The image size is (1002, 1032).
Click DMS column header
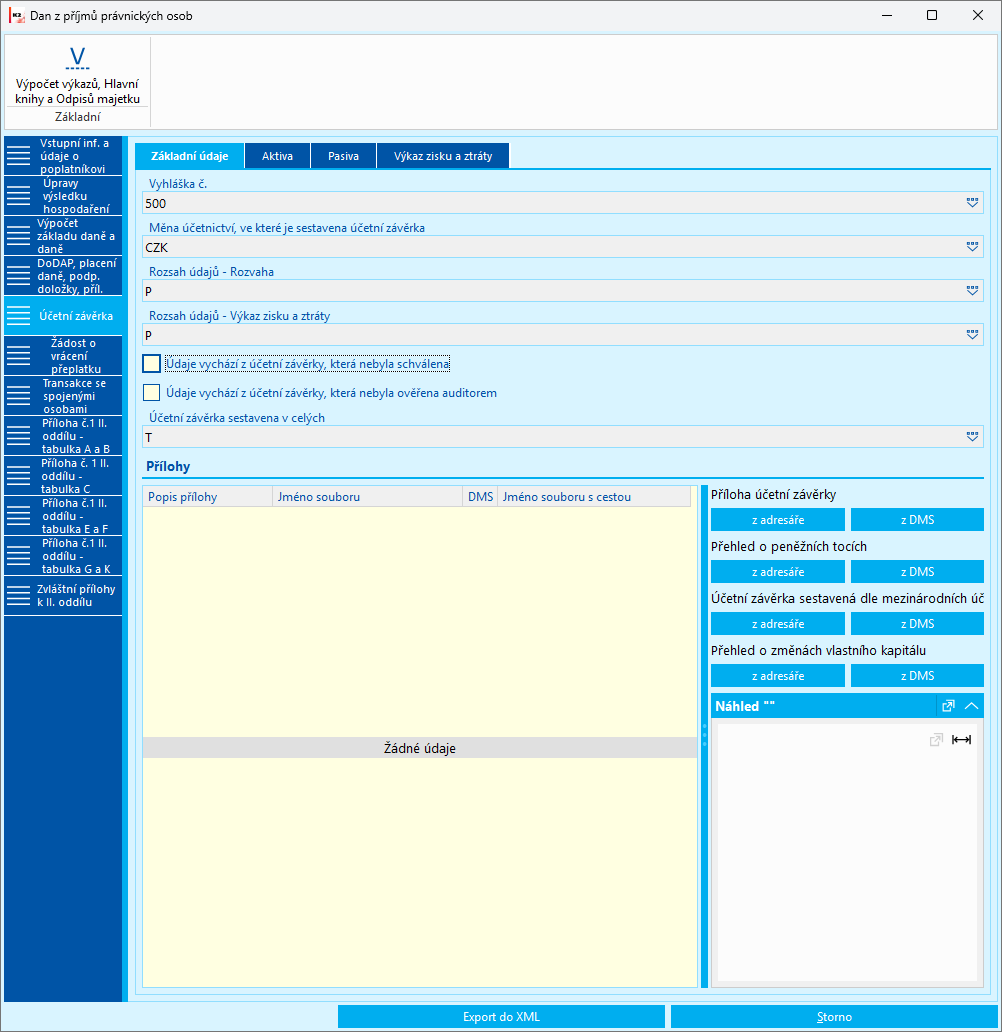coord(480,497)
